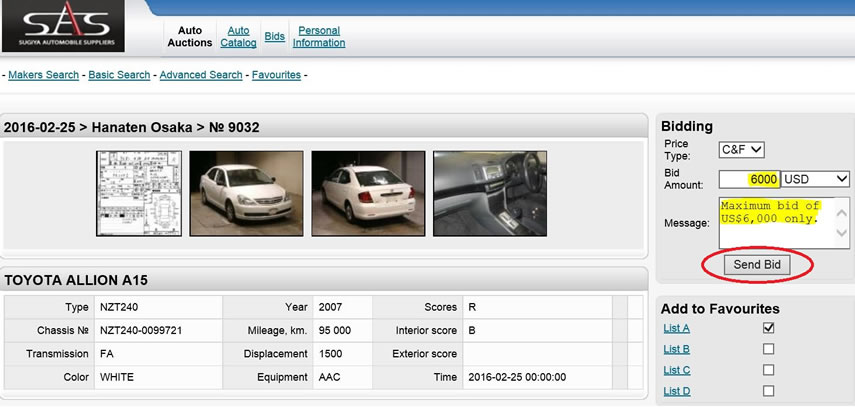Go to the Advanced Search link
Viewport: 855px width, 407px height.
click(201, 75)
